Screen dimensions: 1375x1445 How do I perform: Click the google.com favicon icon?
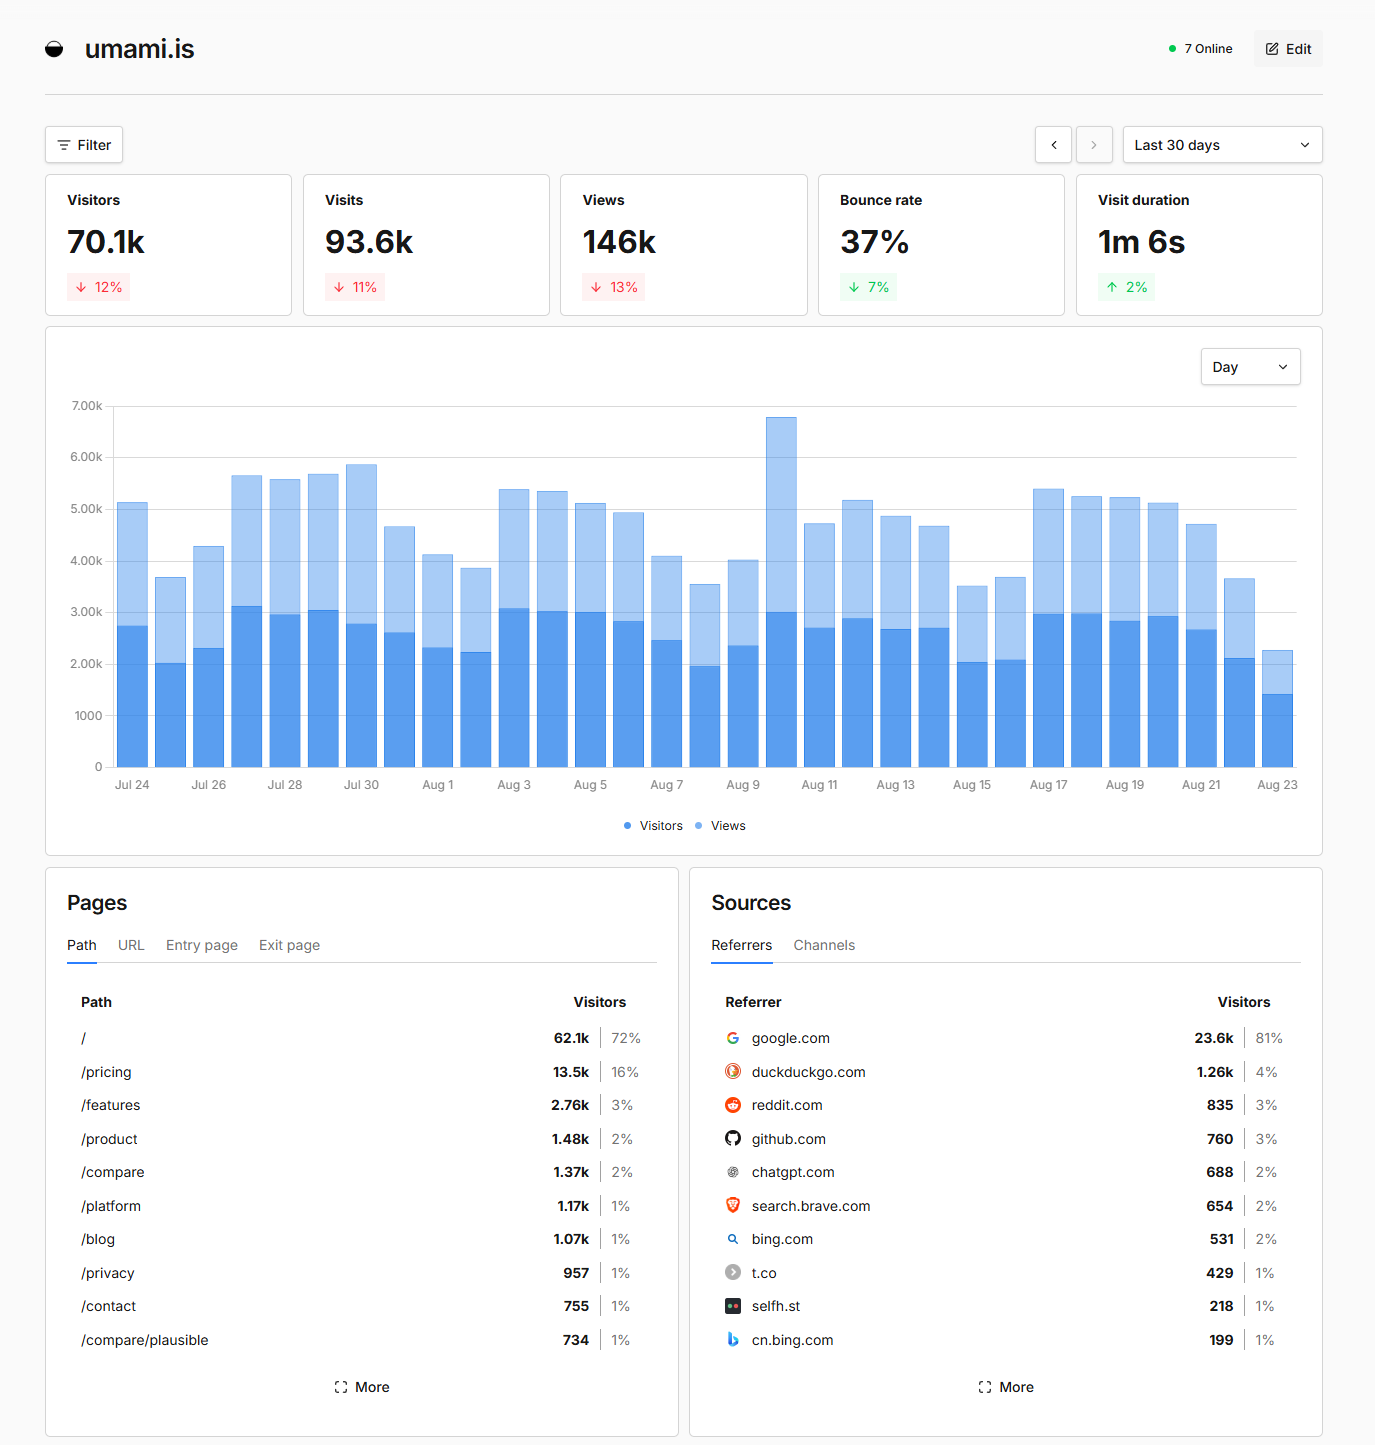pos(733,1038)
